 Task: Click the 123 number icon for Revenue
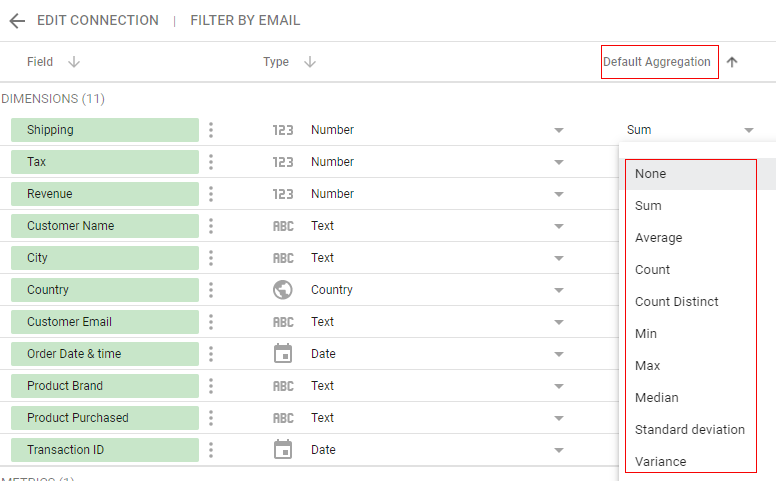tap(283, 194)
